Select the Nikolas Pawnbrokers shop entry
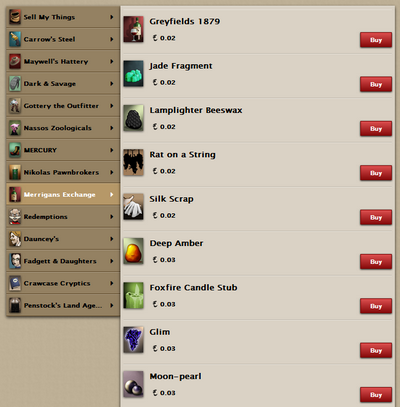 [x=63, y=172]
